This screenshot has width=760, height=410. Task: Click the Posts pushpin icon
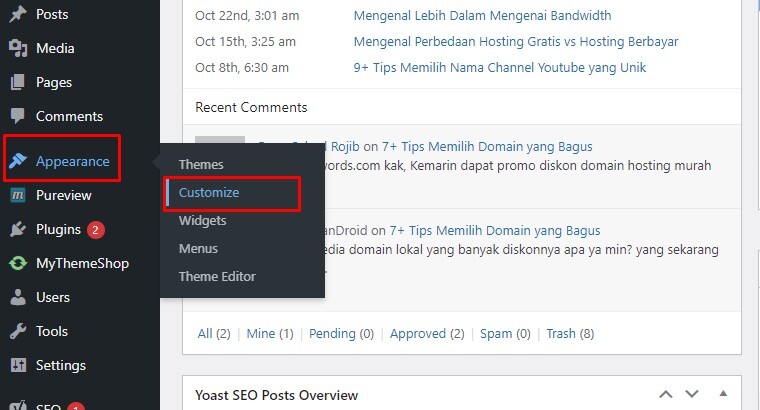(x=18, y=14)
